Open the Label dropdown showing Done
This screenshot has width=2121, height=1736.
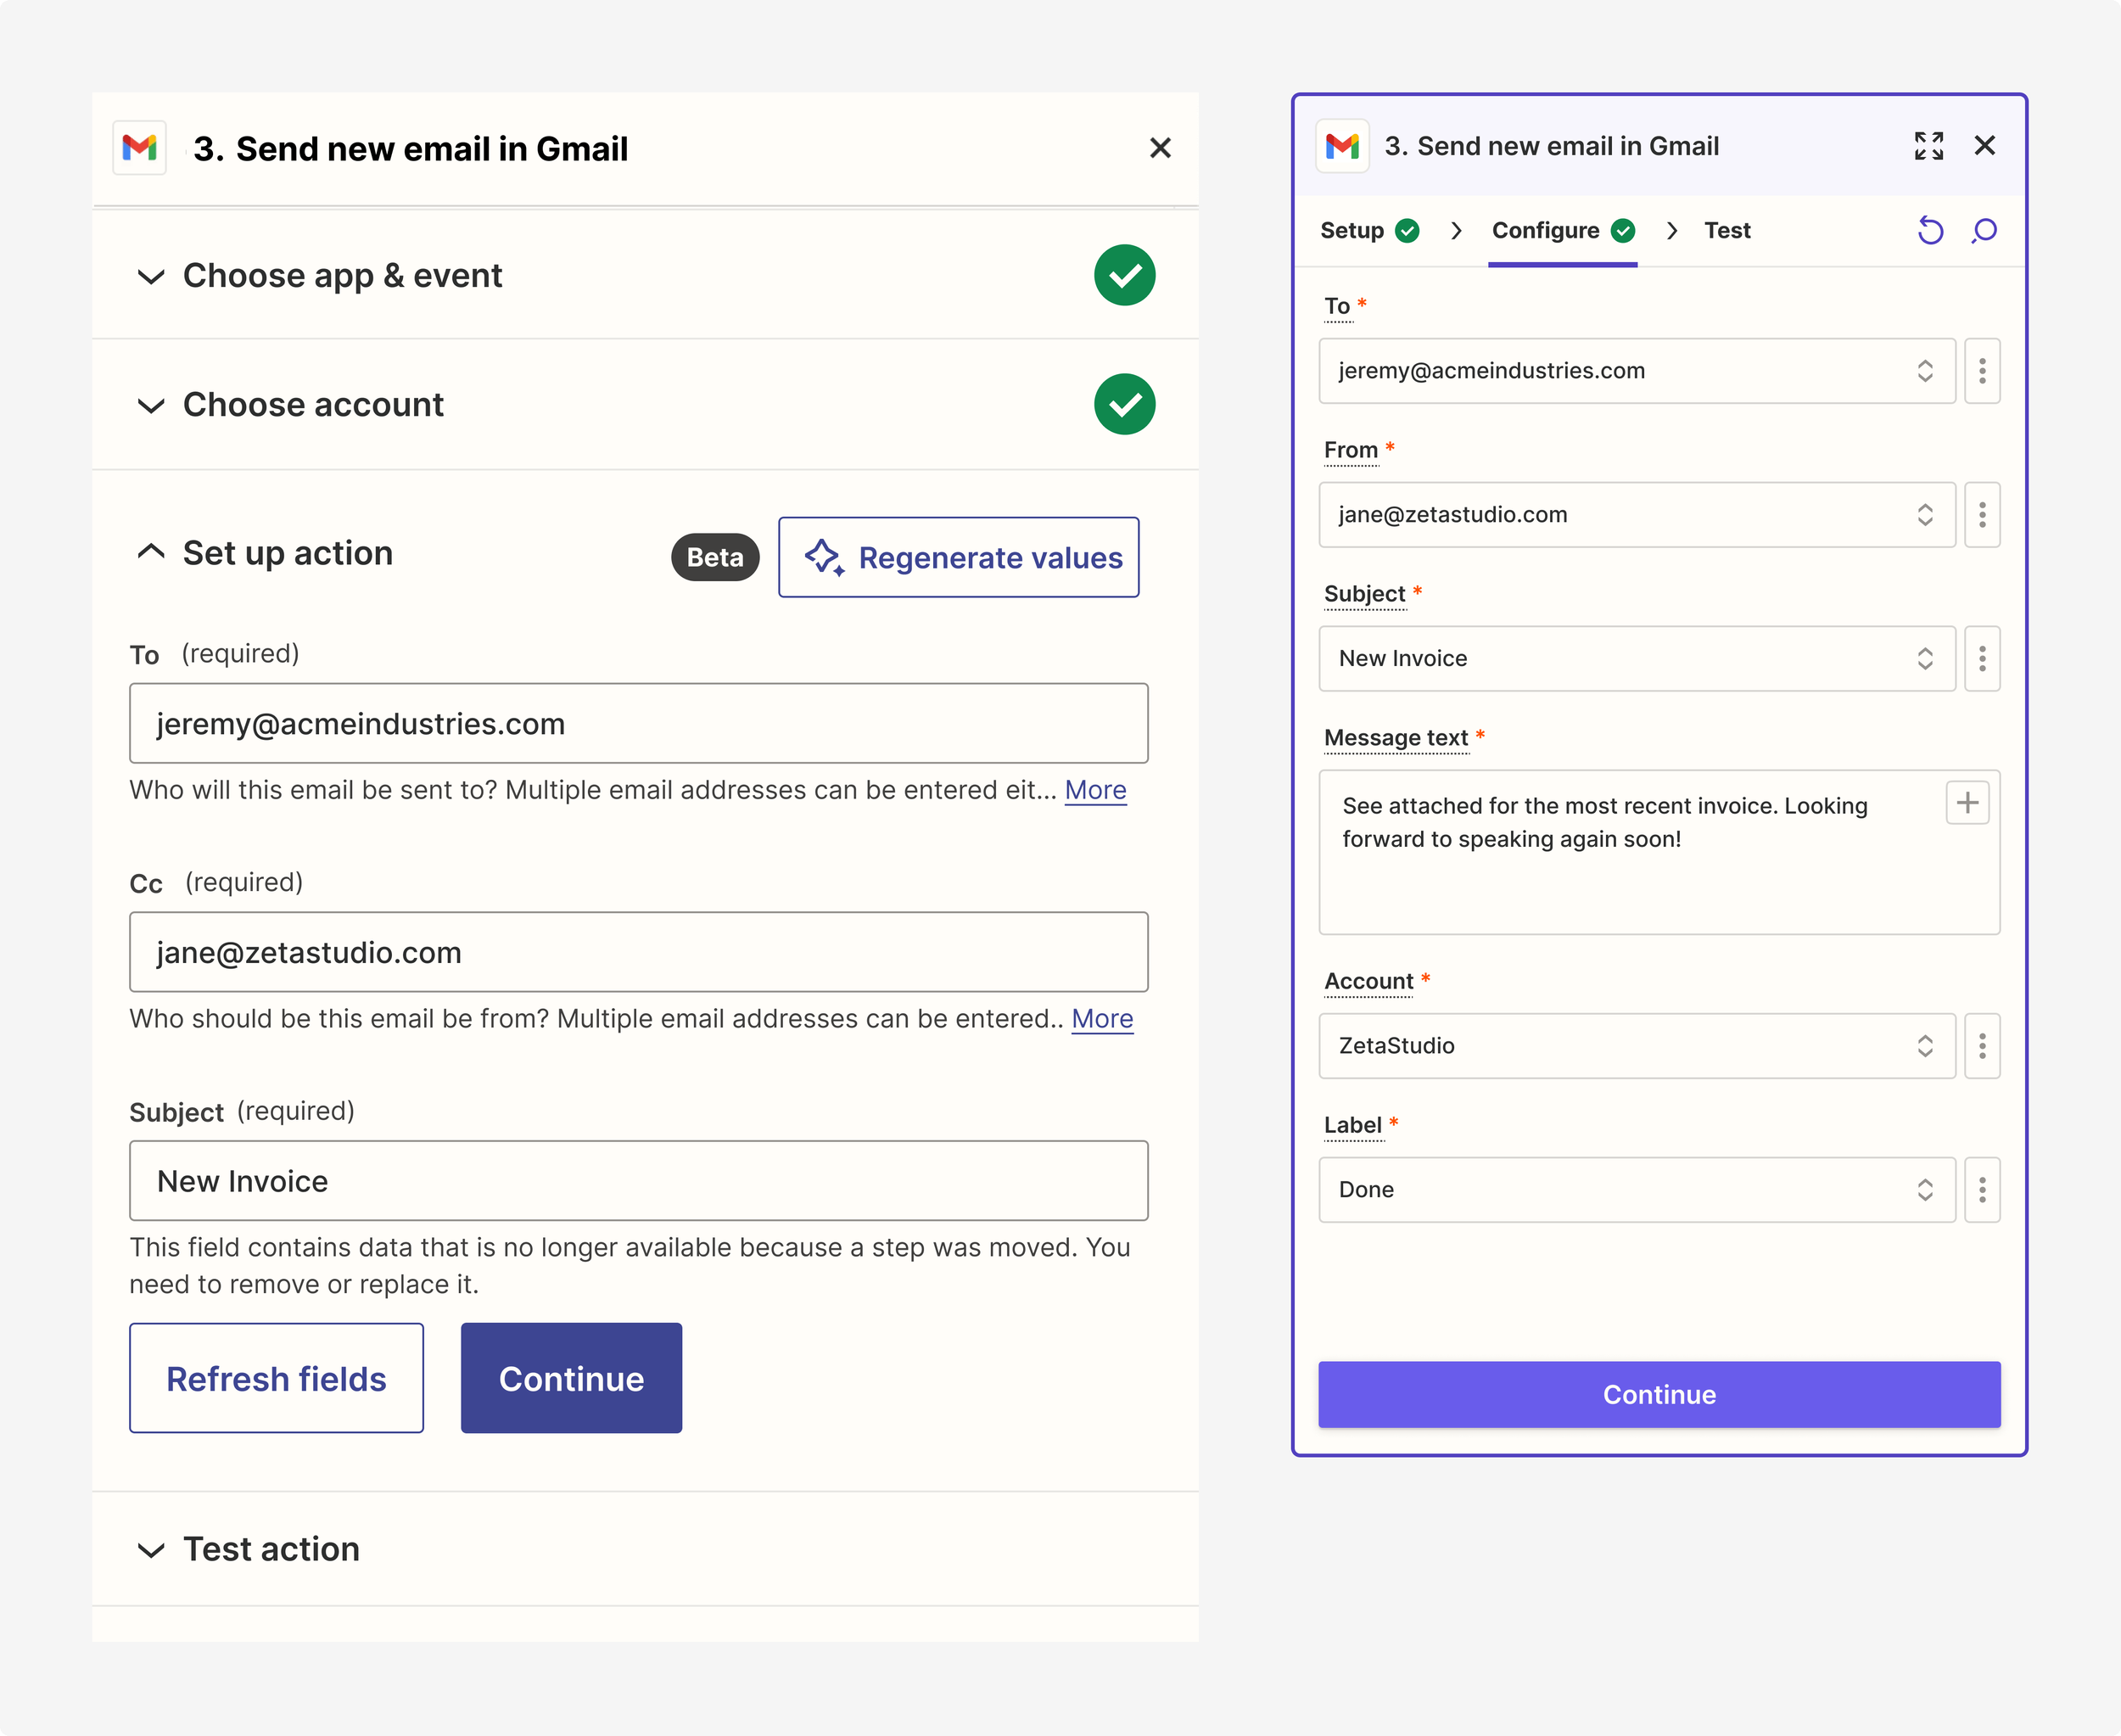(1636, 1190)
